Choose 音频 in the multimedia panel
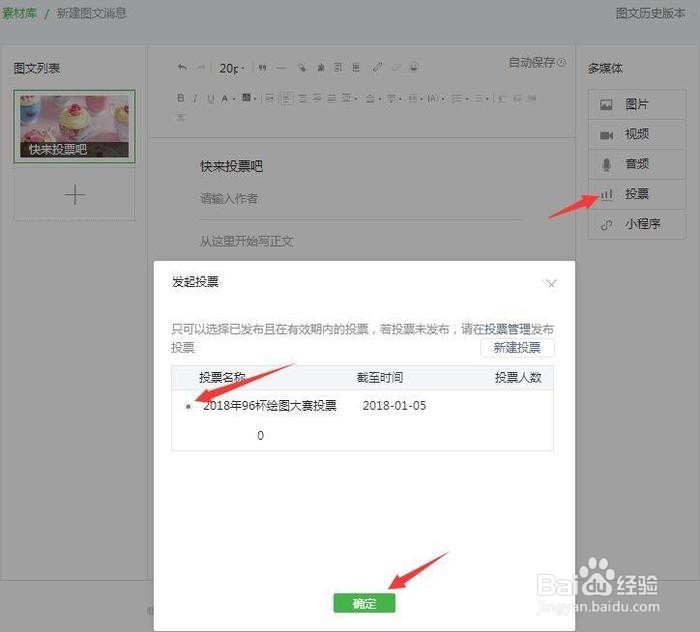Screen dimensions: 700x632 [x=637, y=164]
